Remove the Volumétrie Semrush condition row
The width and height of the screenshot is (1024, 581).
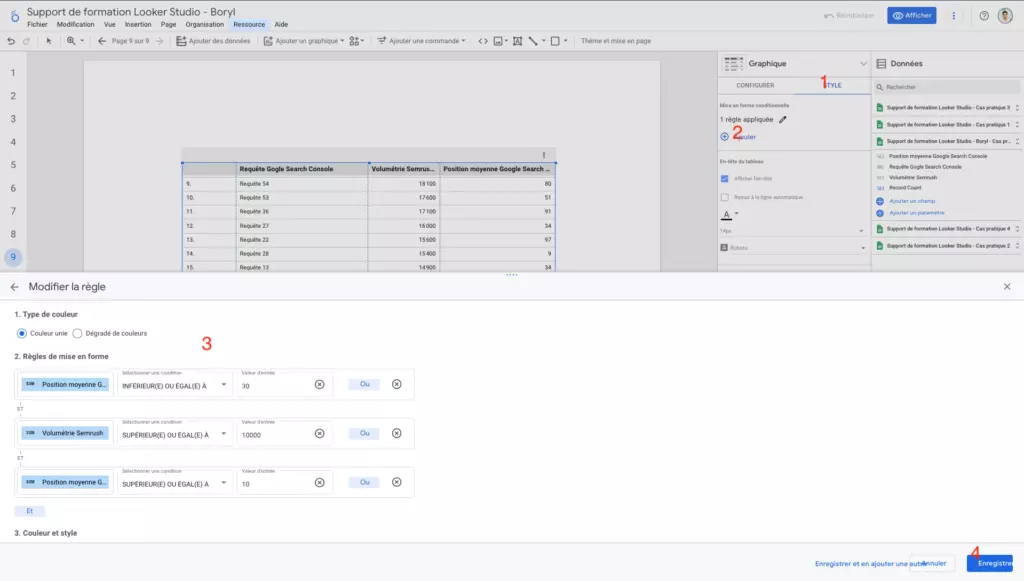click(396, 433)
